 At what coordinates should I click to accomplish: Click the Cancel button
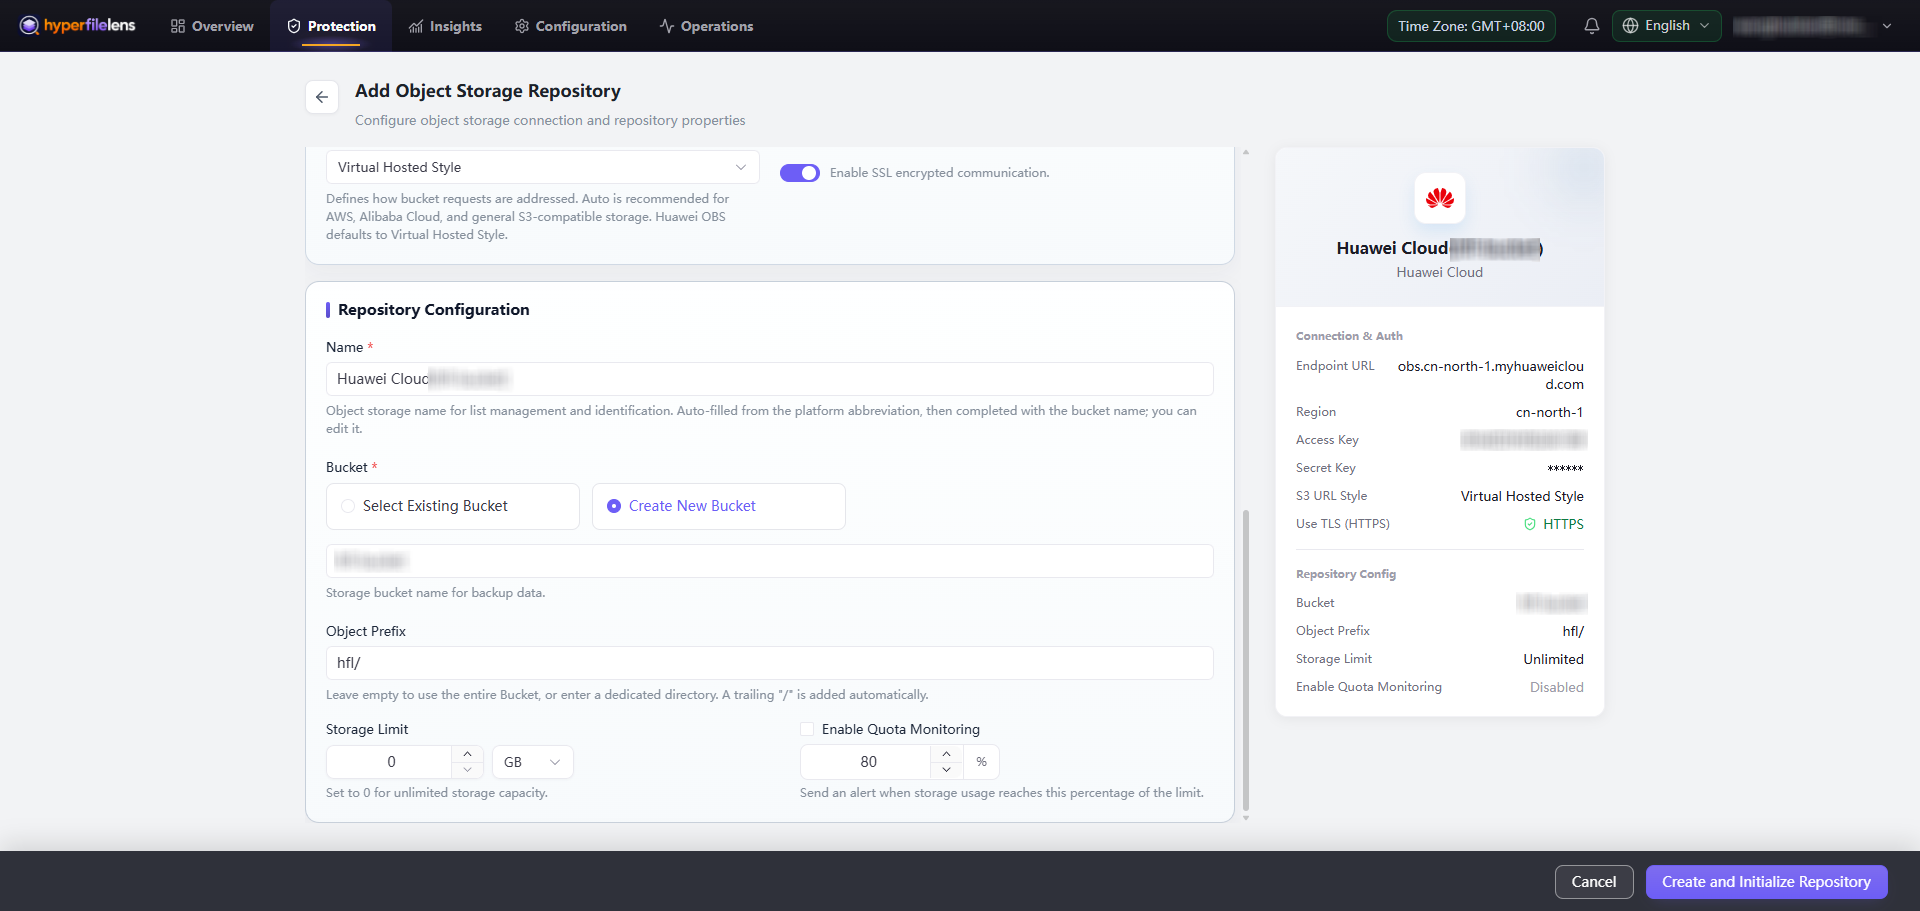[x=1594, y=882]
